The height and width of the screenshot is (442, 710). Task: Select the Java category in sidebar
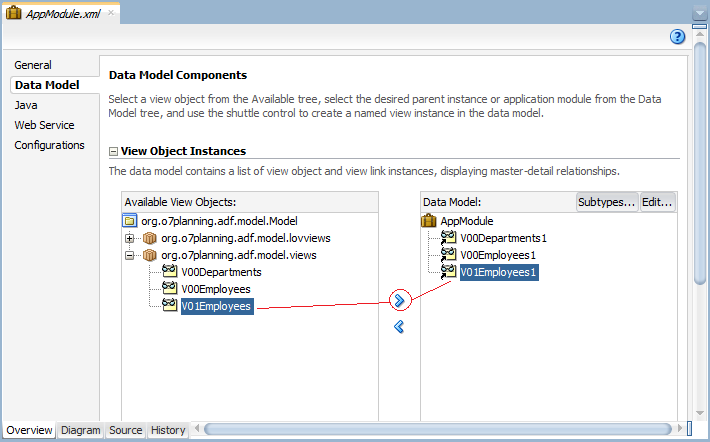(26, 105)
